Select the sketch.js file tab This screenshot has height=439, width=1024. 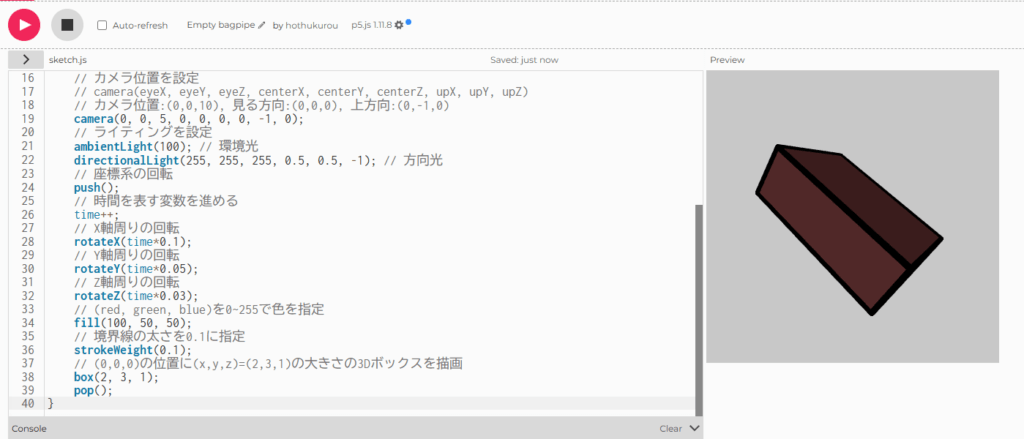[x=68, y=59]
